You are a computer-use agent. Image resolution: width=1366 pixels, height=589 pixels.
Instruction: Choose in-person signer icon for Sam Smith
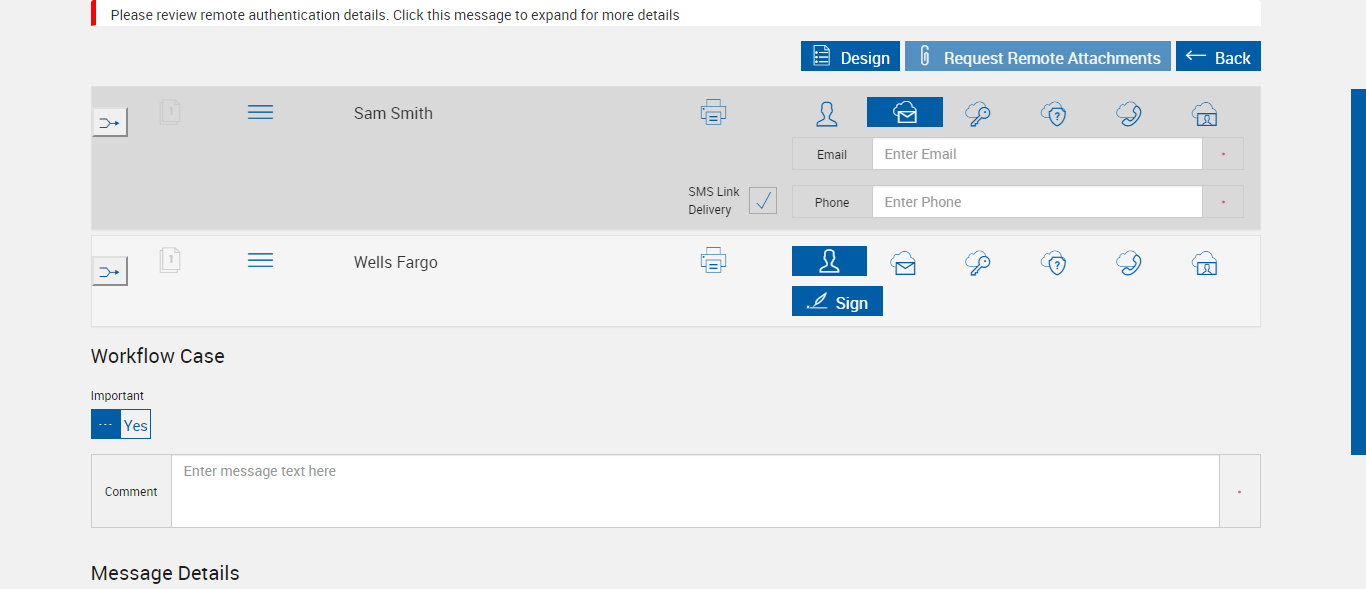coord(827,114)
